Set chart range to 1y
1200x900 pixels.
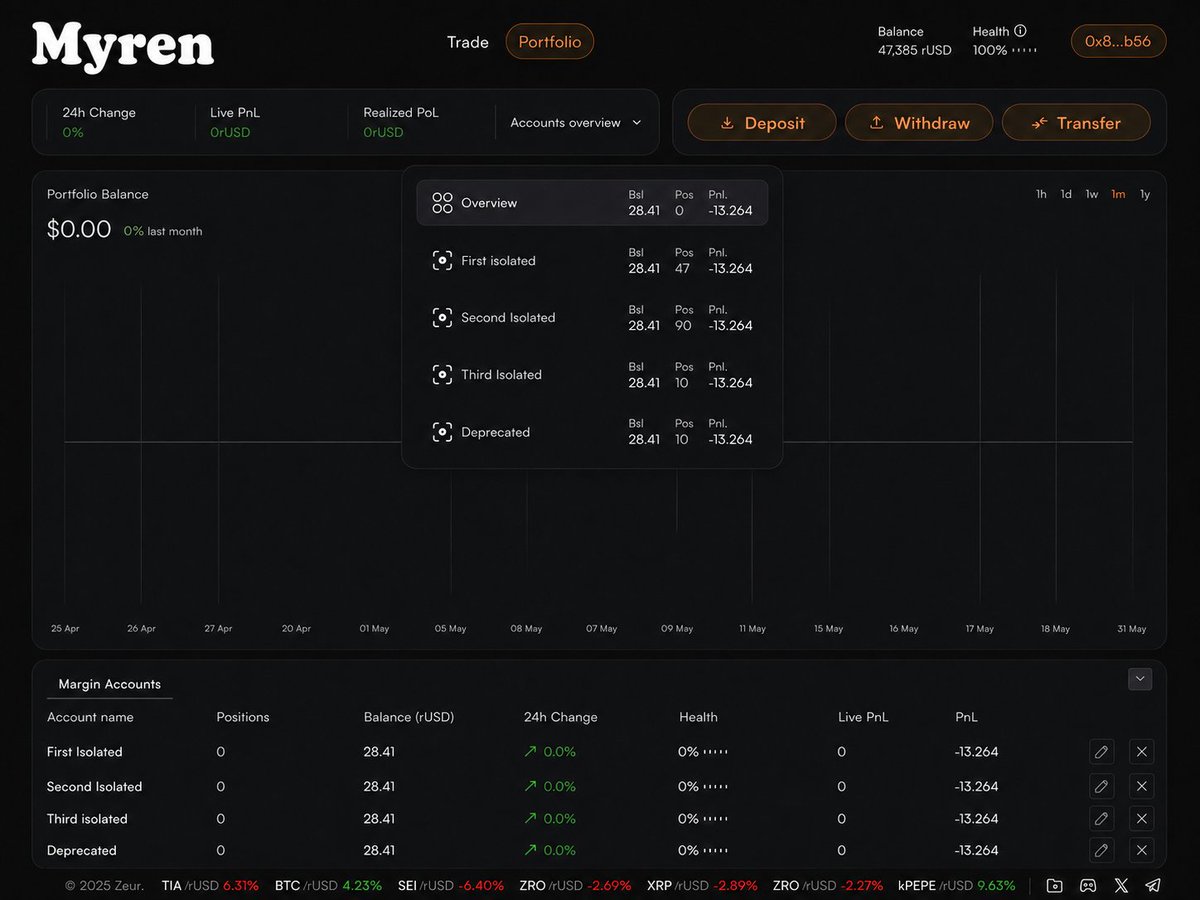pyautogui.click(x=1145, y=194)
